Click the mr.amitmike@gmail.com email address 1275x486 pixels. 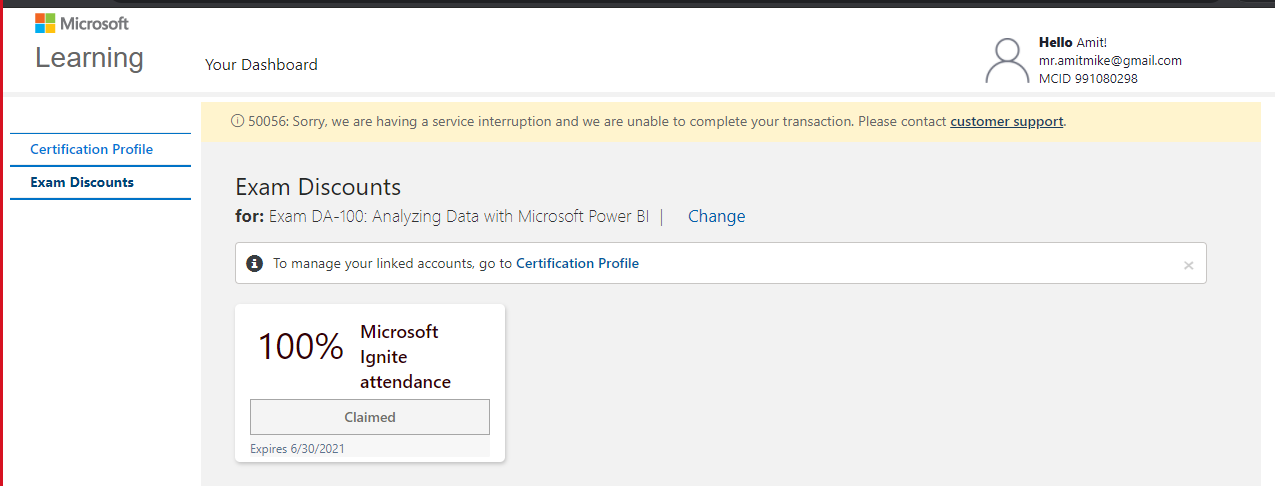coord(1110,60)
